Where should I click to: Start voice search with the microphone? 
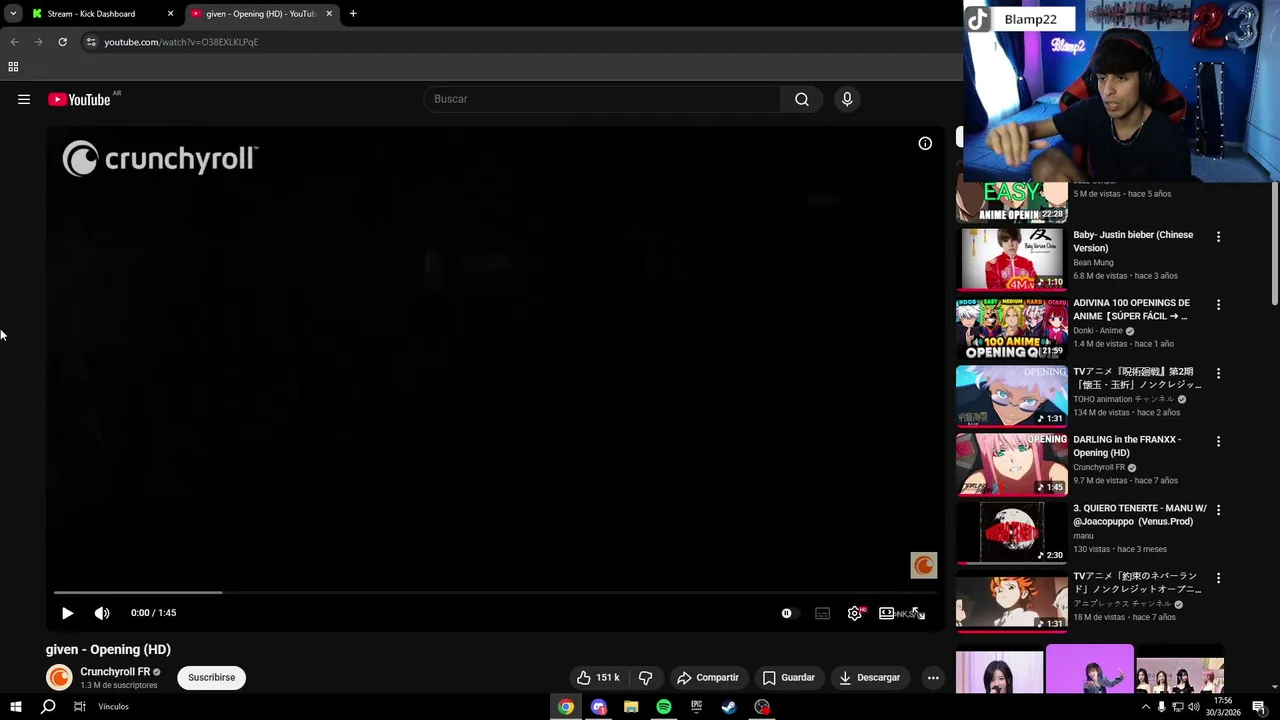coord(847,99)
